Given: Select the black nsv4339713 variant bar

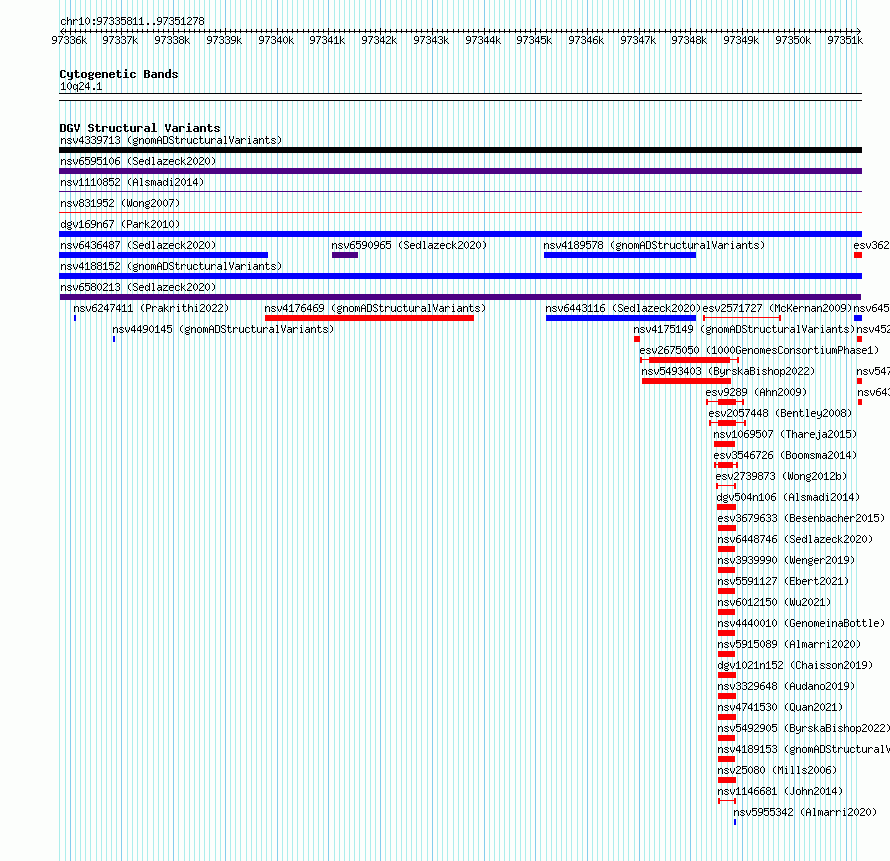Looking at the screenshot, I should point(460,150).
